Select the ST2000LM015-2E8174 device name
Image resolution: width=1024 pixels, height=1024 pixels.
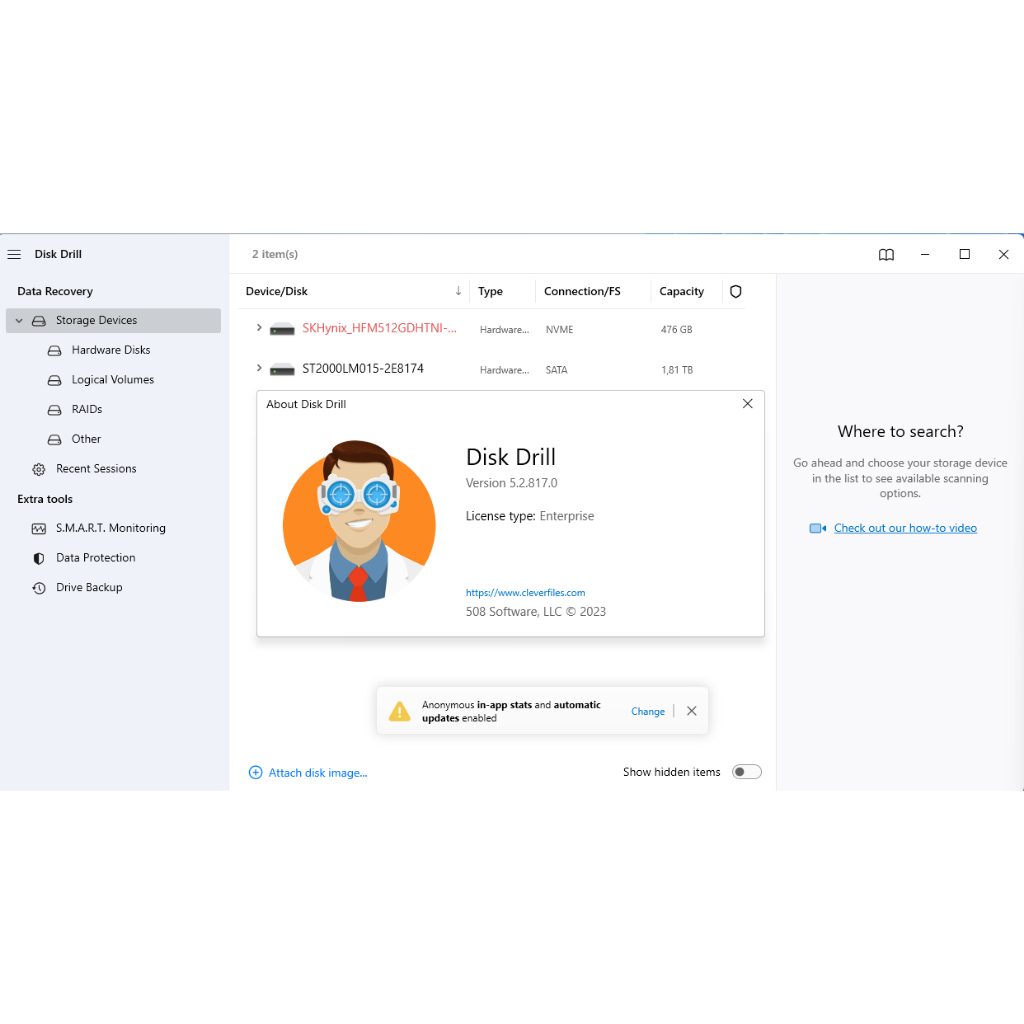(x=362, y=368)
